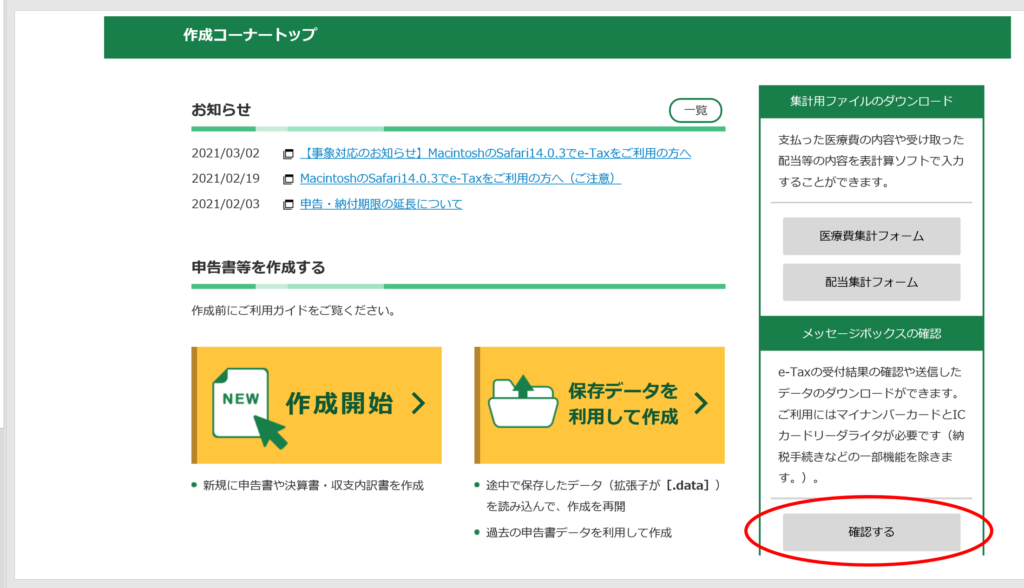
Task: Open the 事象対応のお知らせ Safari14.0.3 link
Action: click(495, 153)
